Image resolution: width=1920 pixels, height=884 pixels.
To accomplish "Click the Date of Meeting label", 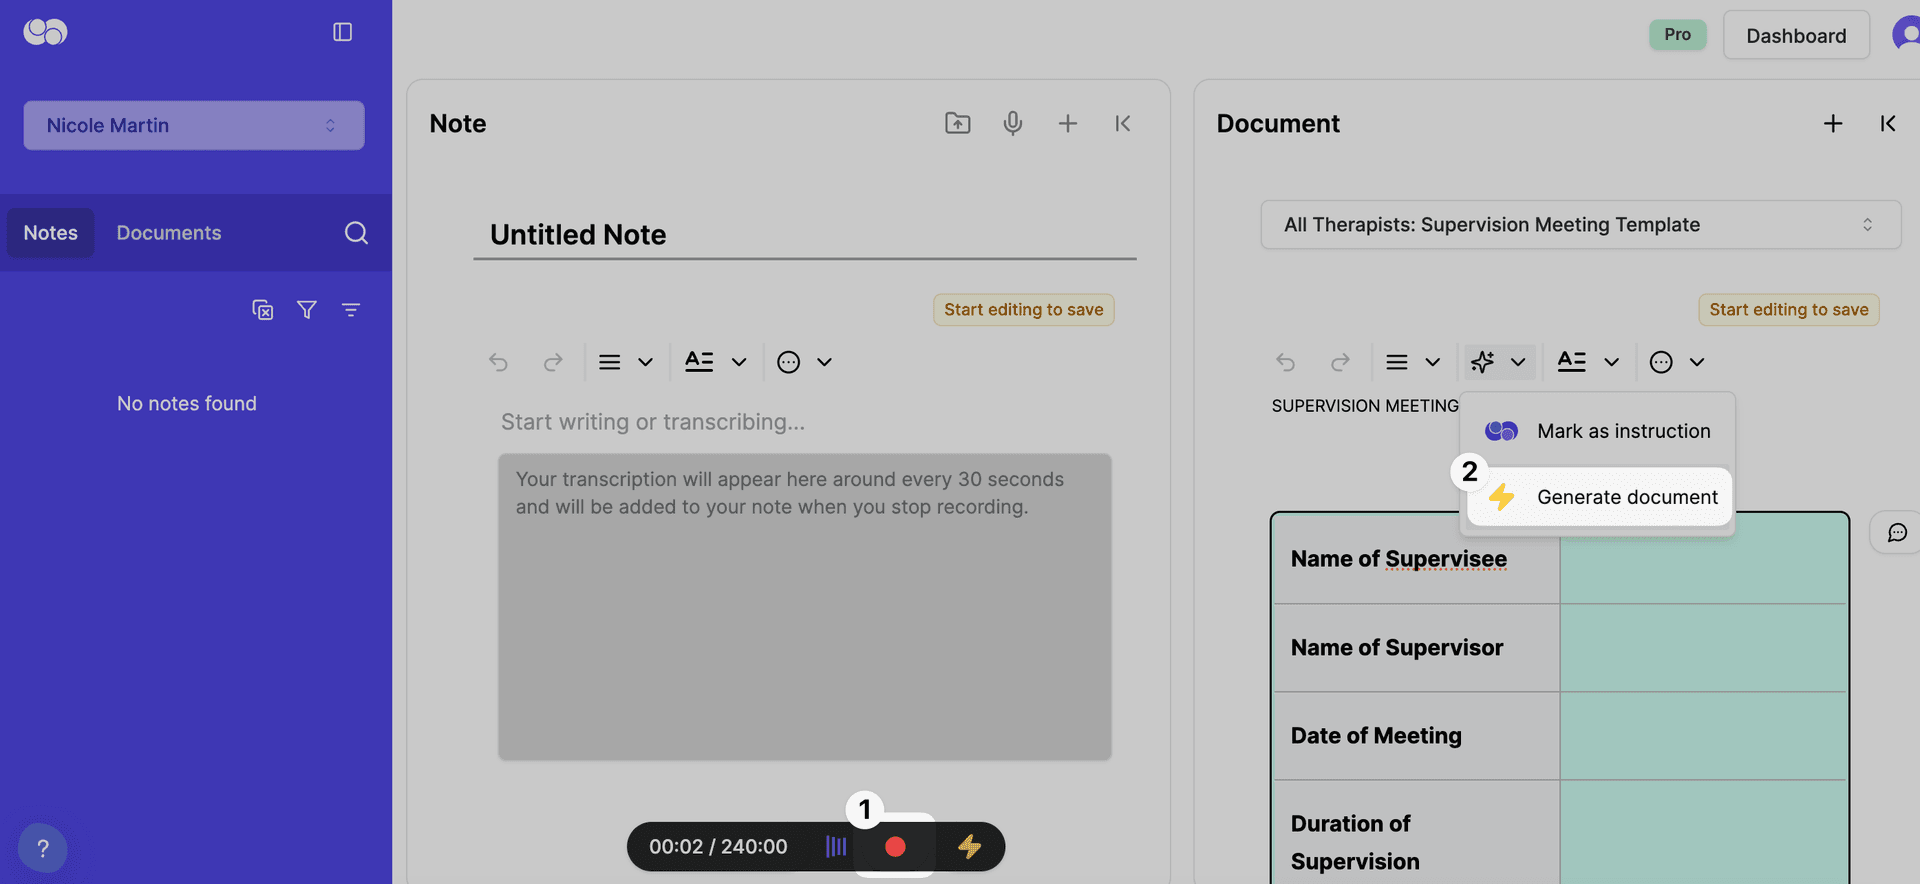I will 1376,736.
